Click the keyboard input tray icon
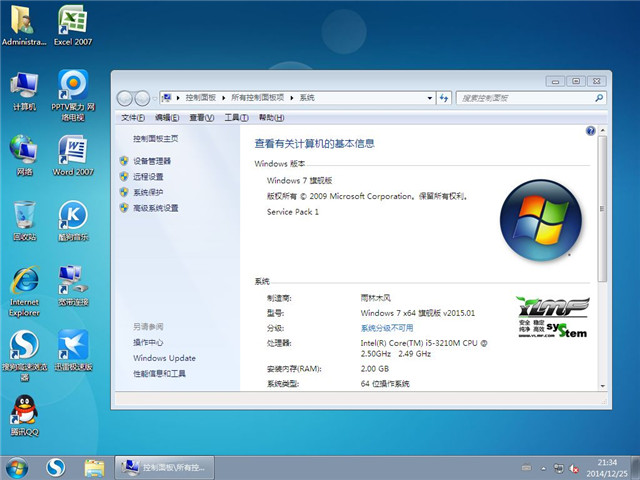The width and height of the screenshot is (640, 480). [527, 468]
